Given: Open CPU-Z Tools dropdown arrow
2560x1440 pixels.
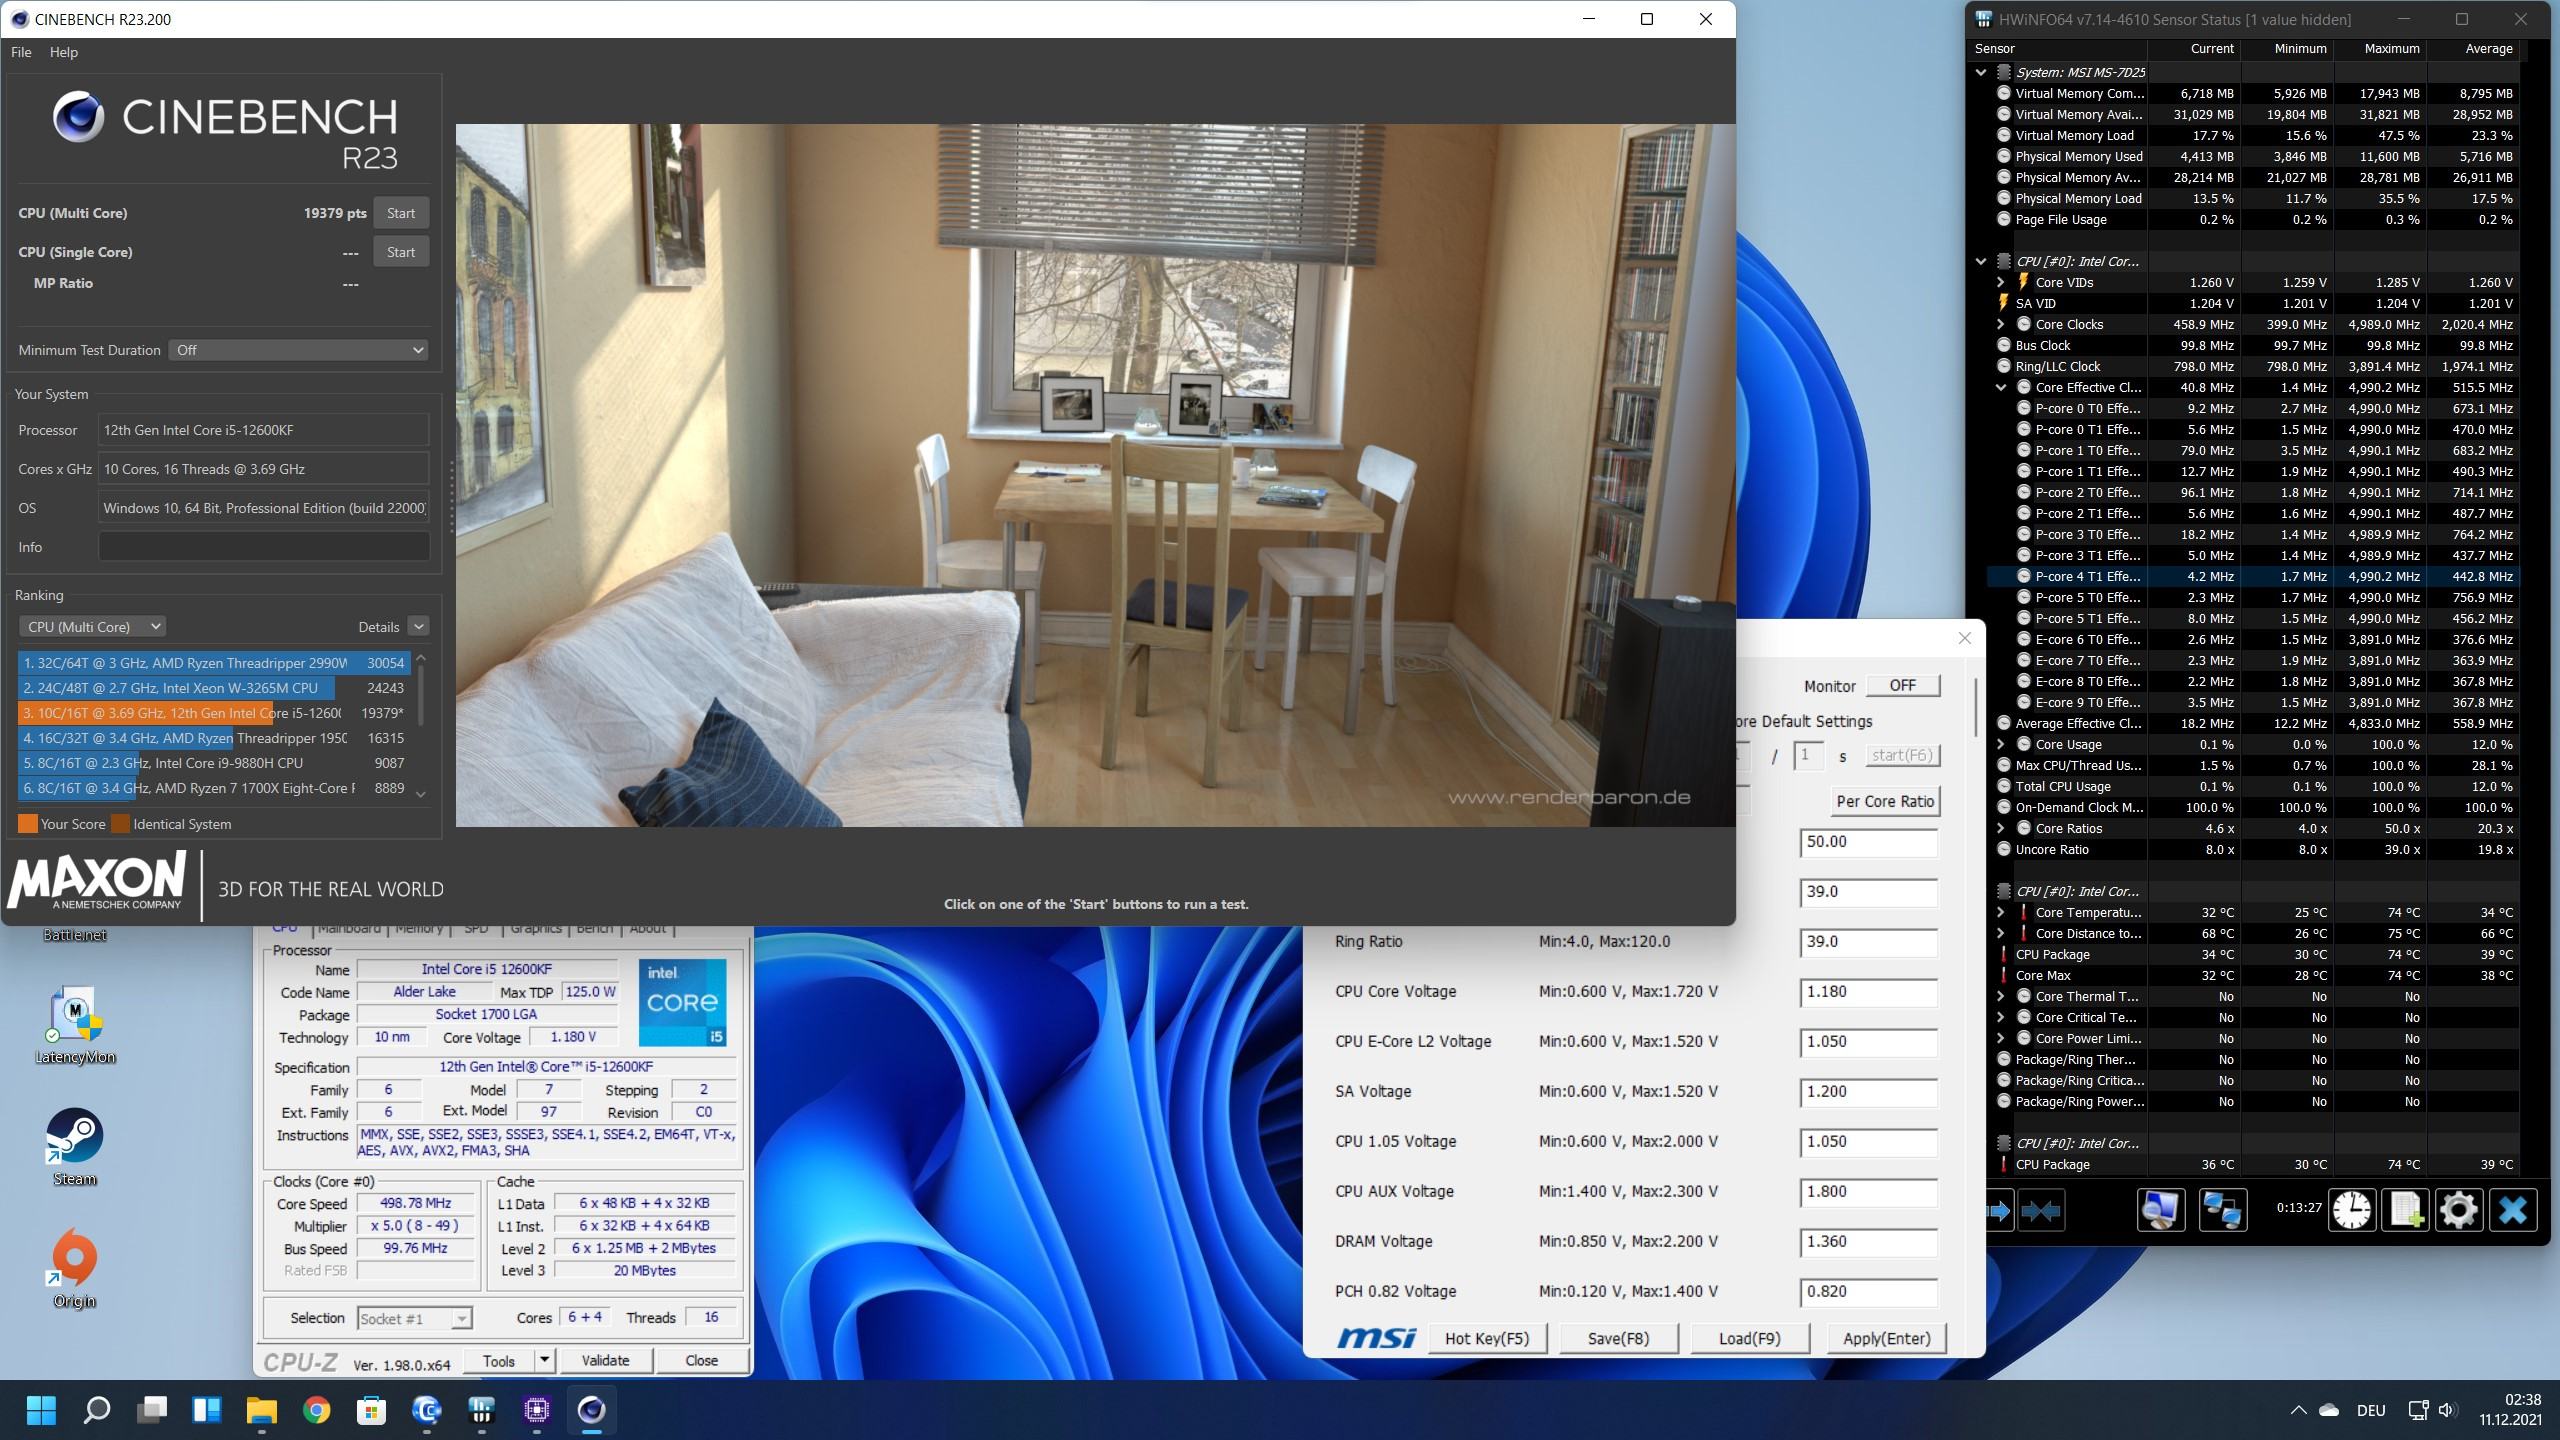Looking at the screenshot, I should coord(544,1360).
